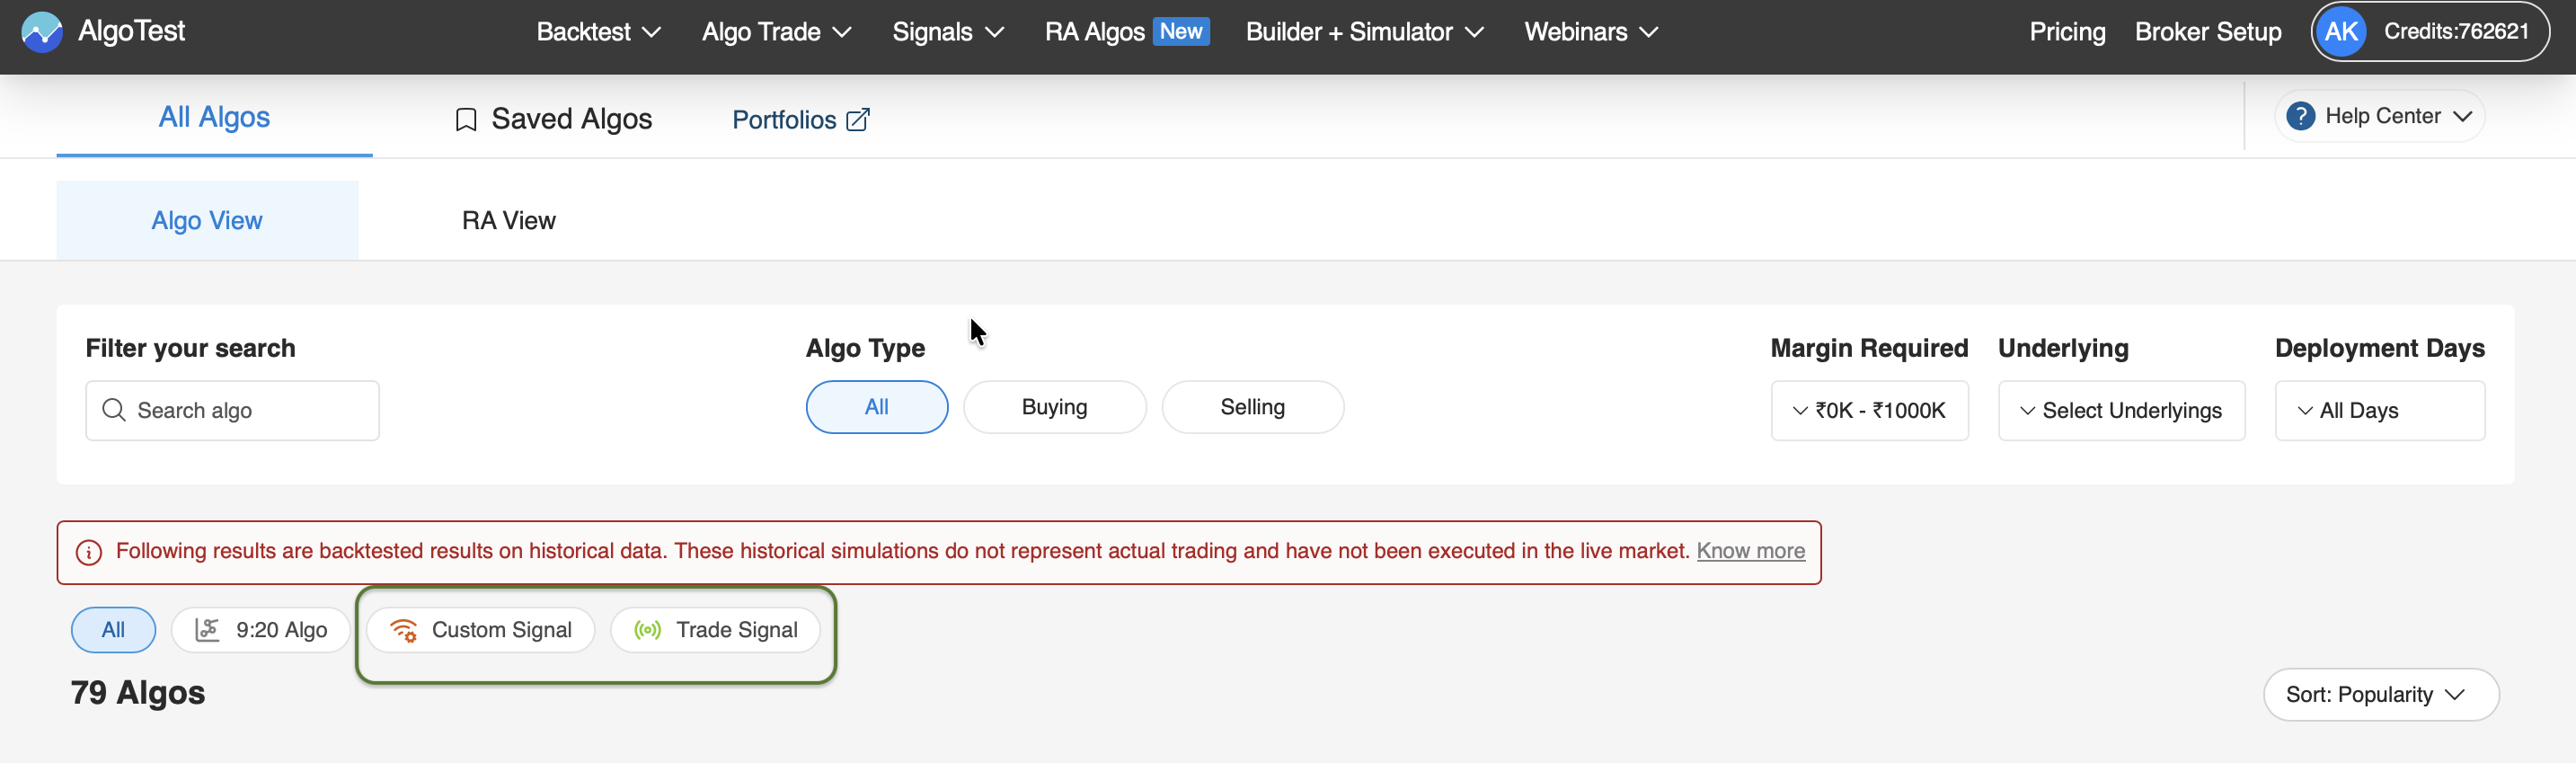Click the Credits:762621 label
Viewport: 2576px width, 763px height.
[2456, 31]
